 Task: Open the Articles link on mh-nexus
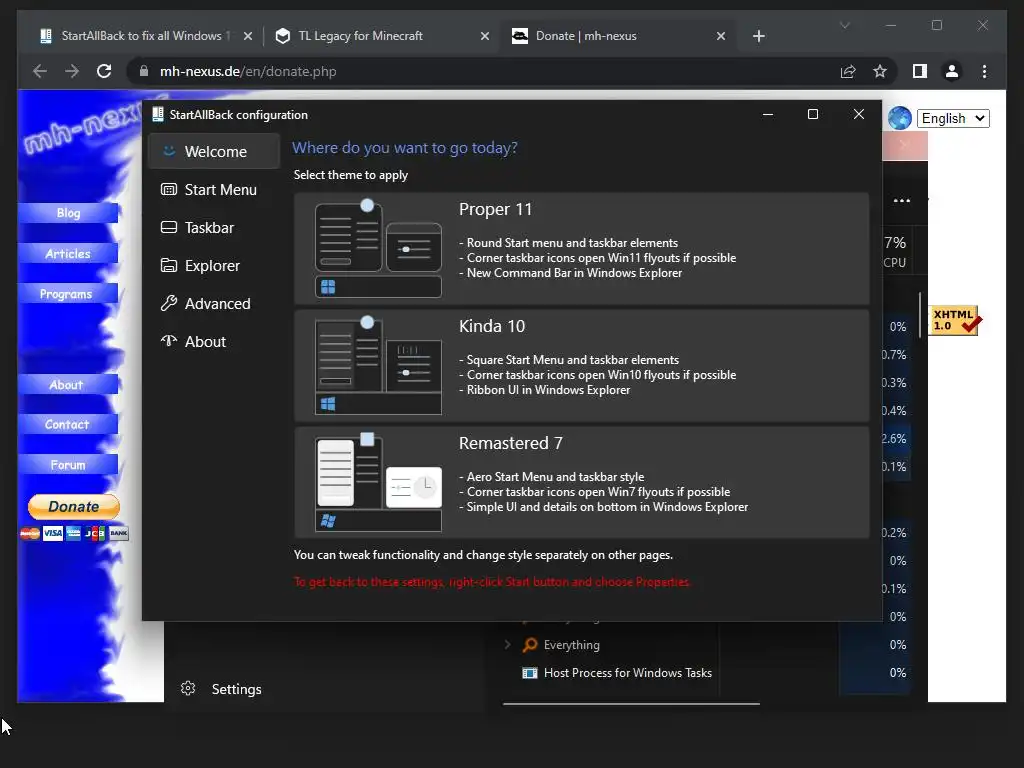[69, 253]
